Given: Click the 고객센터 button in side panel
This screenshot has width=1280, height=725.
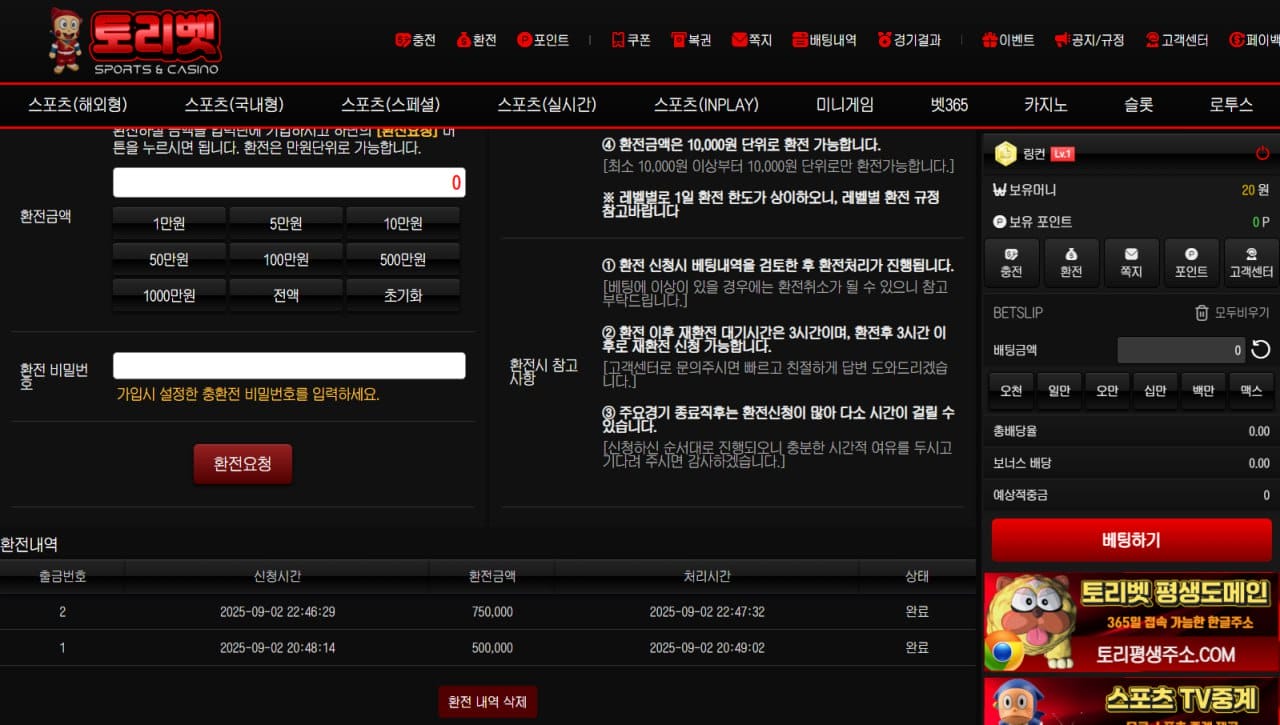Looking at the screenshot, I should 1251,263.
